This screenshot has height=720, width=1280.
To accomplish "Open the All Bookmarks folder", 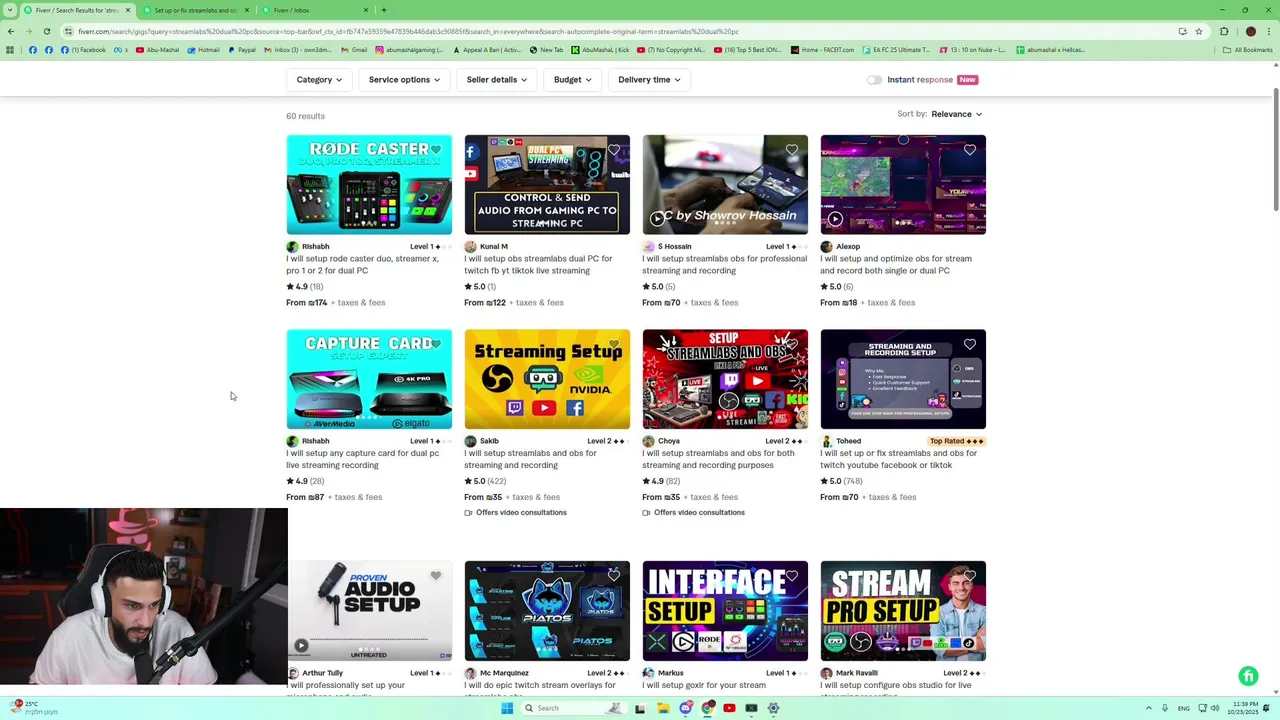I will pos(1248,49).
